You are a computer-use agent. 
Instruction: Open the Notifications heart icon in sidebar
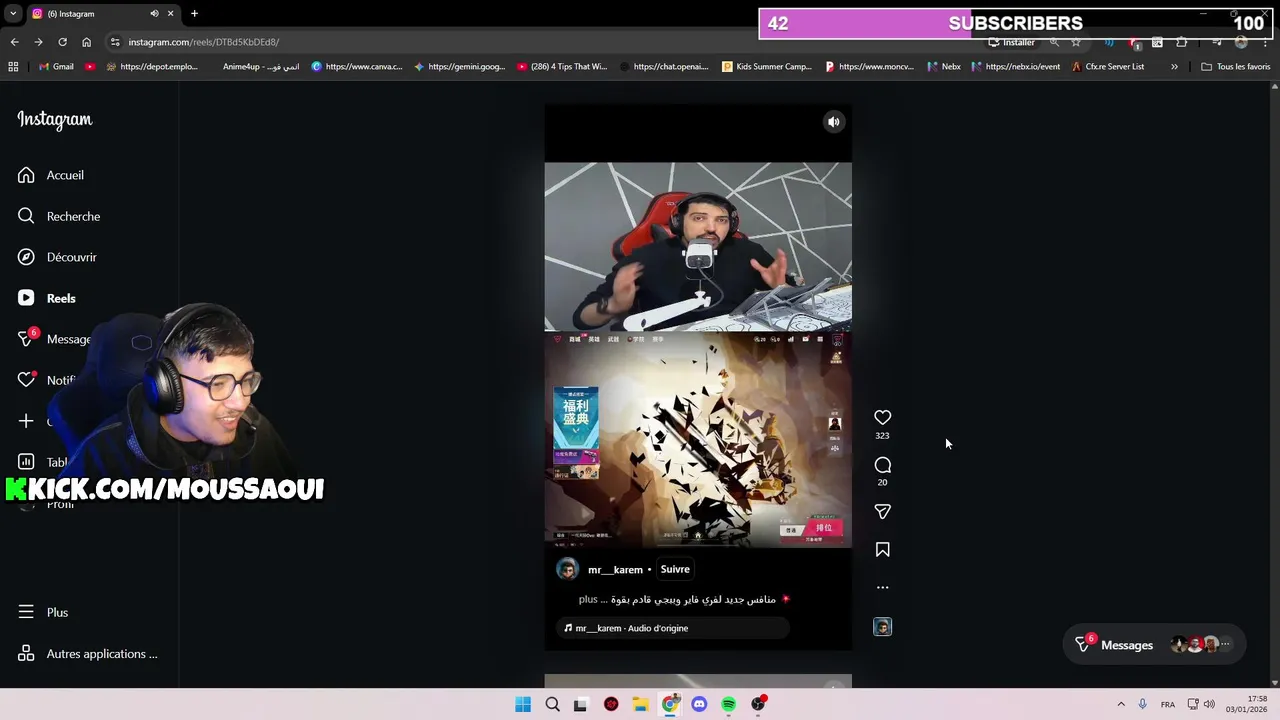tap(26, 380)
